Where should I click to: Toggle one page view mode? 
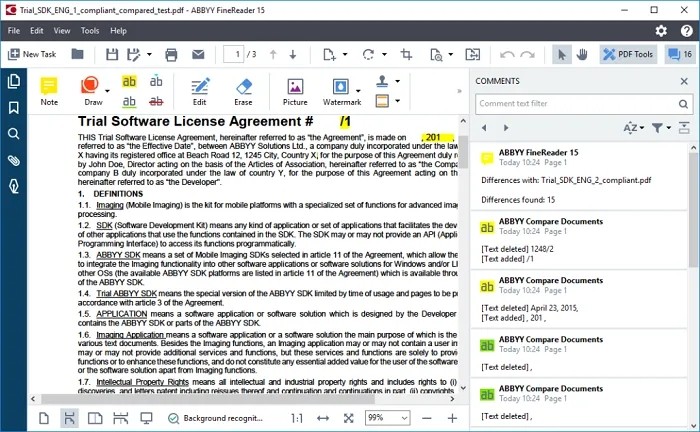[44, 418]
